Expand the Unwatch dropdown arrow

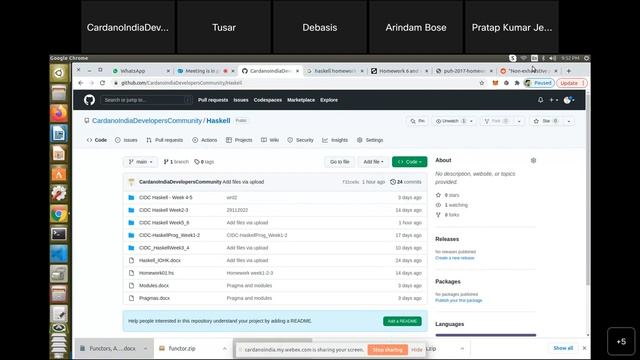click(471, 121)
